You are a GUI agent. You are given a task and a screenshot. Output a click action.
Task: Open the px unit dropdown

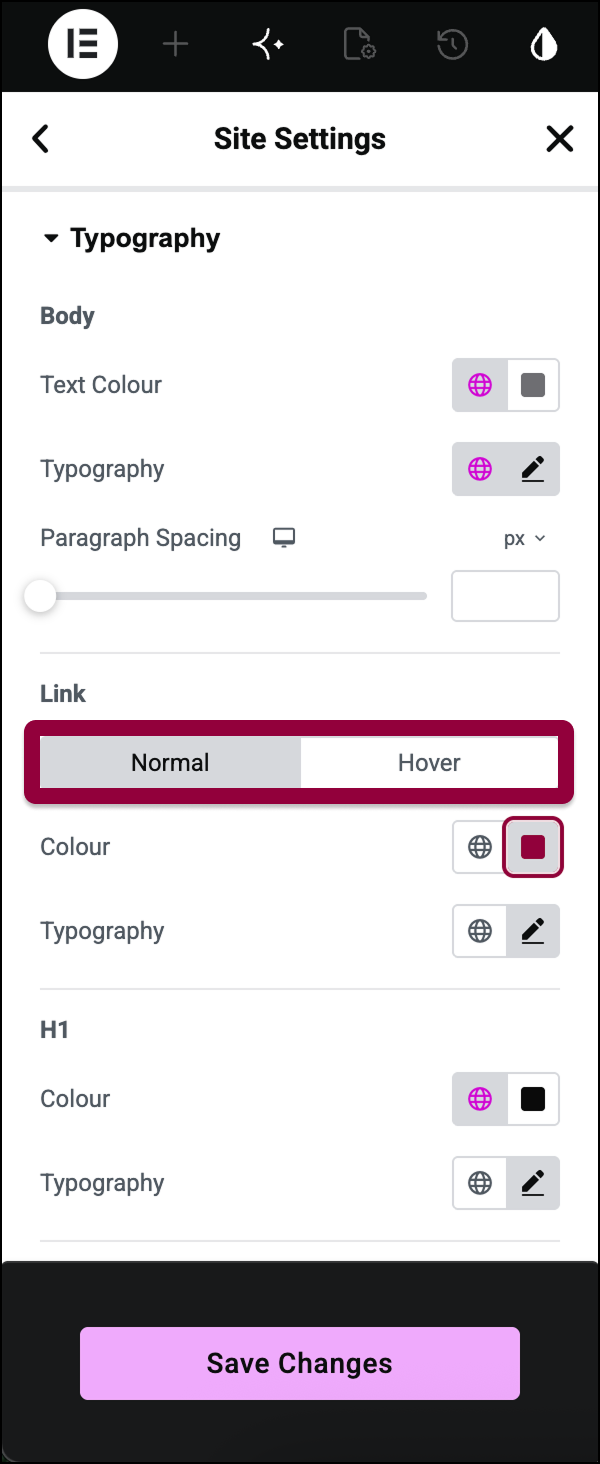[x=525, y=538]
